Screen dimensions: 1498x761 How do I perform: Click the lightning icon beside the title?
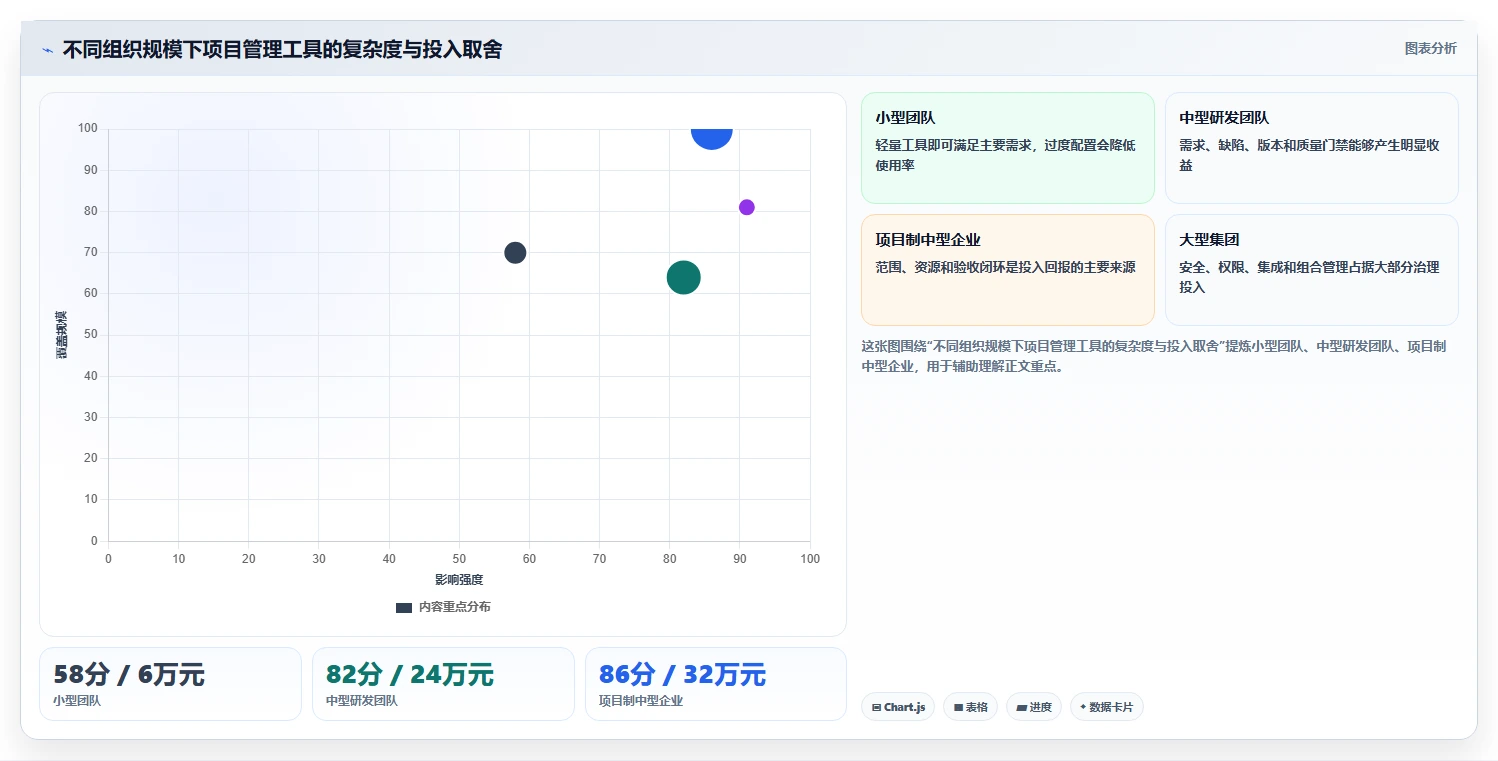click(47, 50)
